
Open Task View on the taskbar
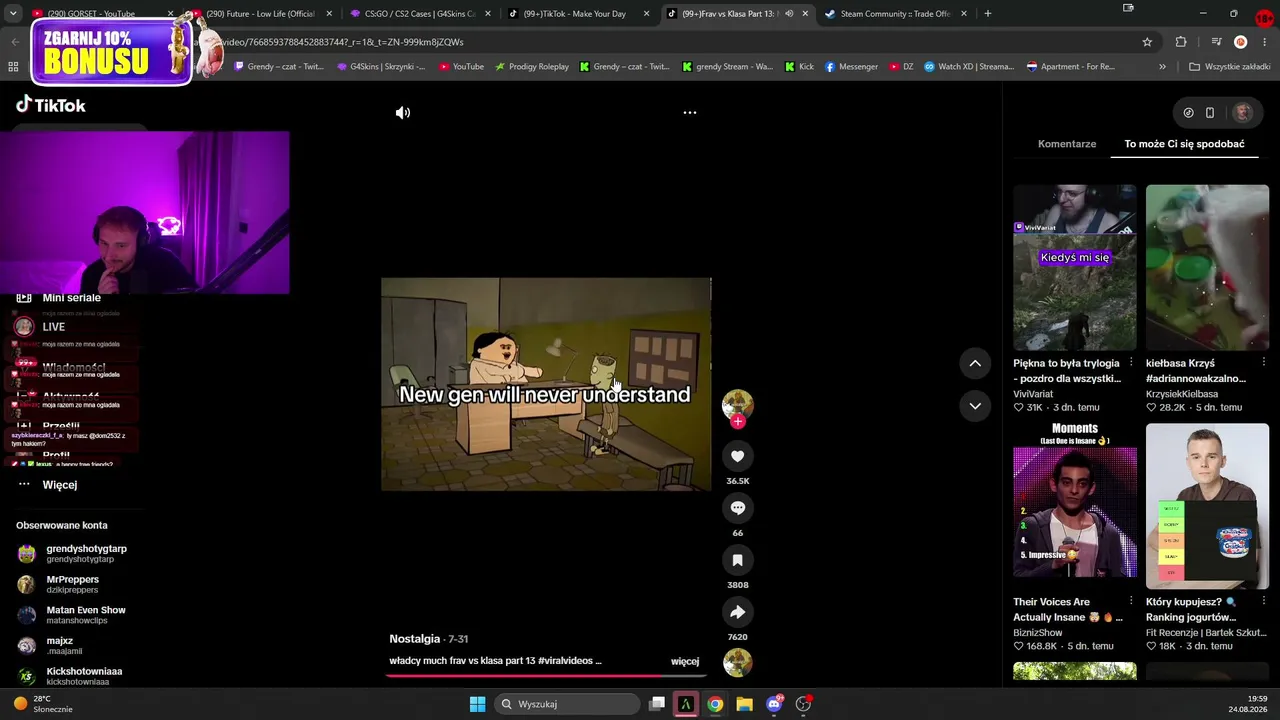pyautogui.click(x=657, y=704)
